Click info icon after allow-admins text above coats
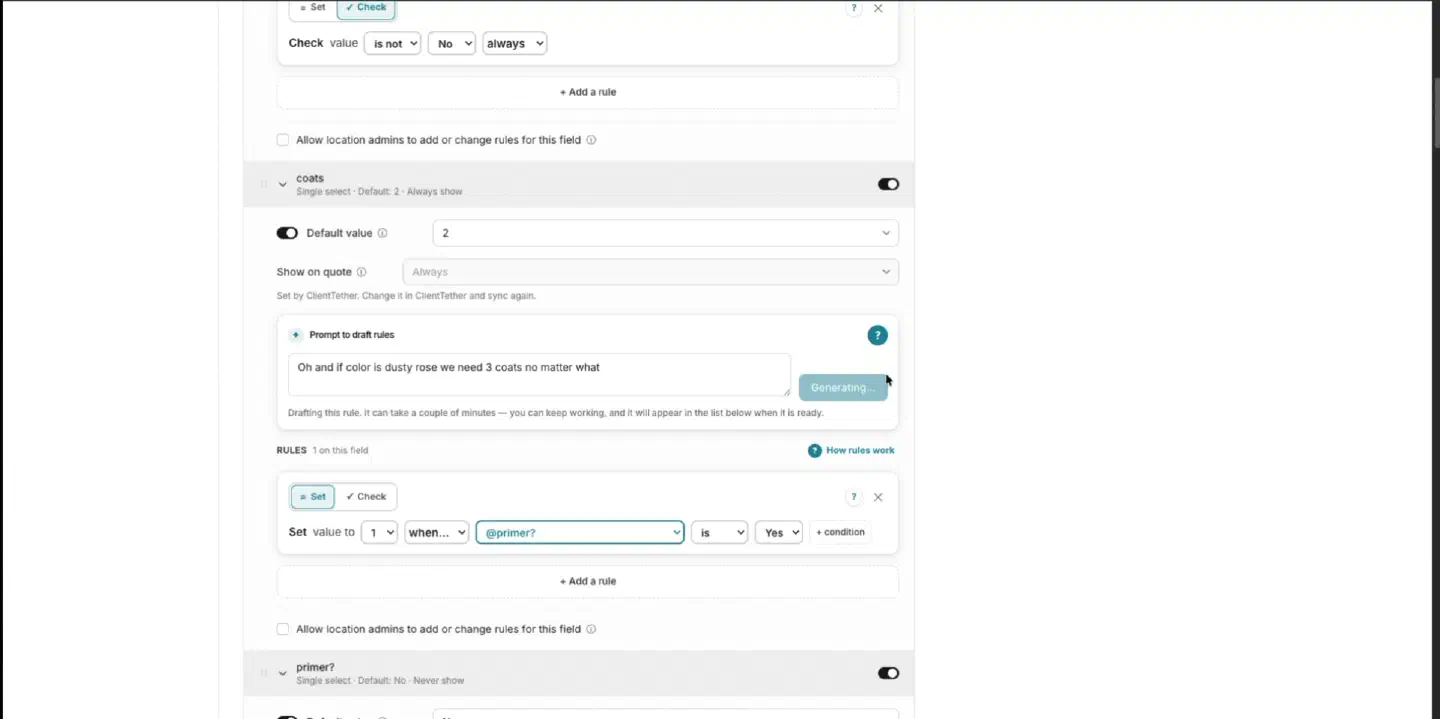This screenshot has height=719, width=1440. pyautogui.click(x=591, y=140)
